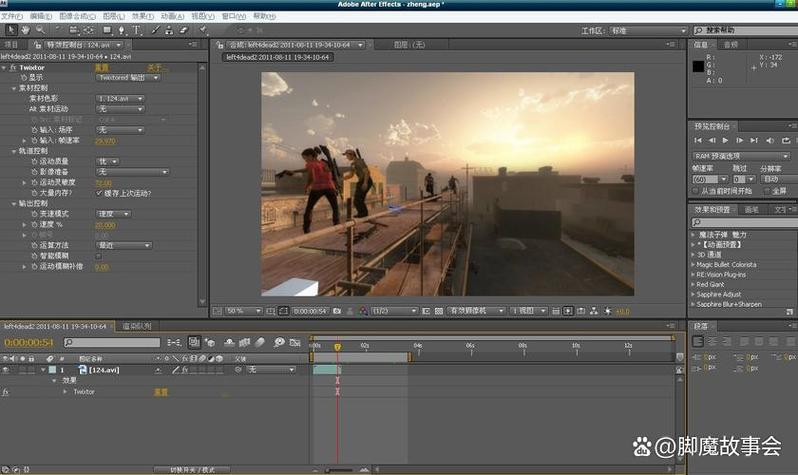The height and width of the screenshot is (475, 798).
Task: Toggle the fx switch beside Twixtor effect header
Action: click(13, 67)
